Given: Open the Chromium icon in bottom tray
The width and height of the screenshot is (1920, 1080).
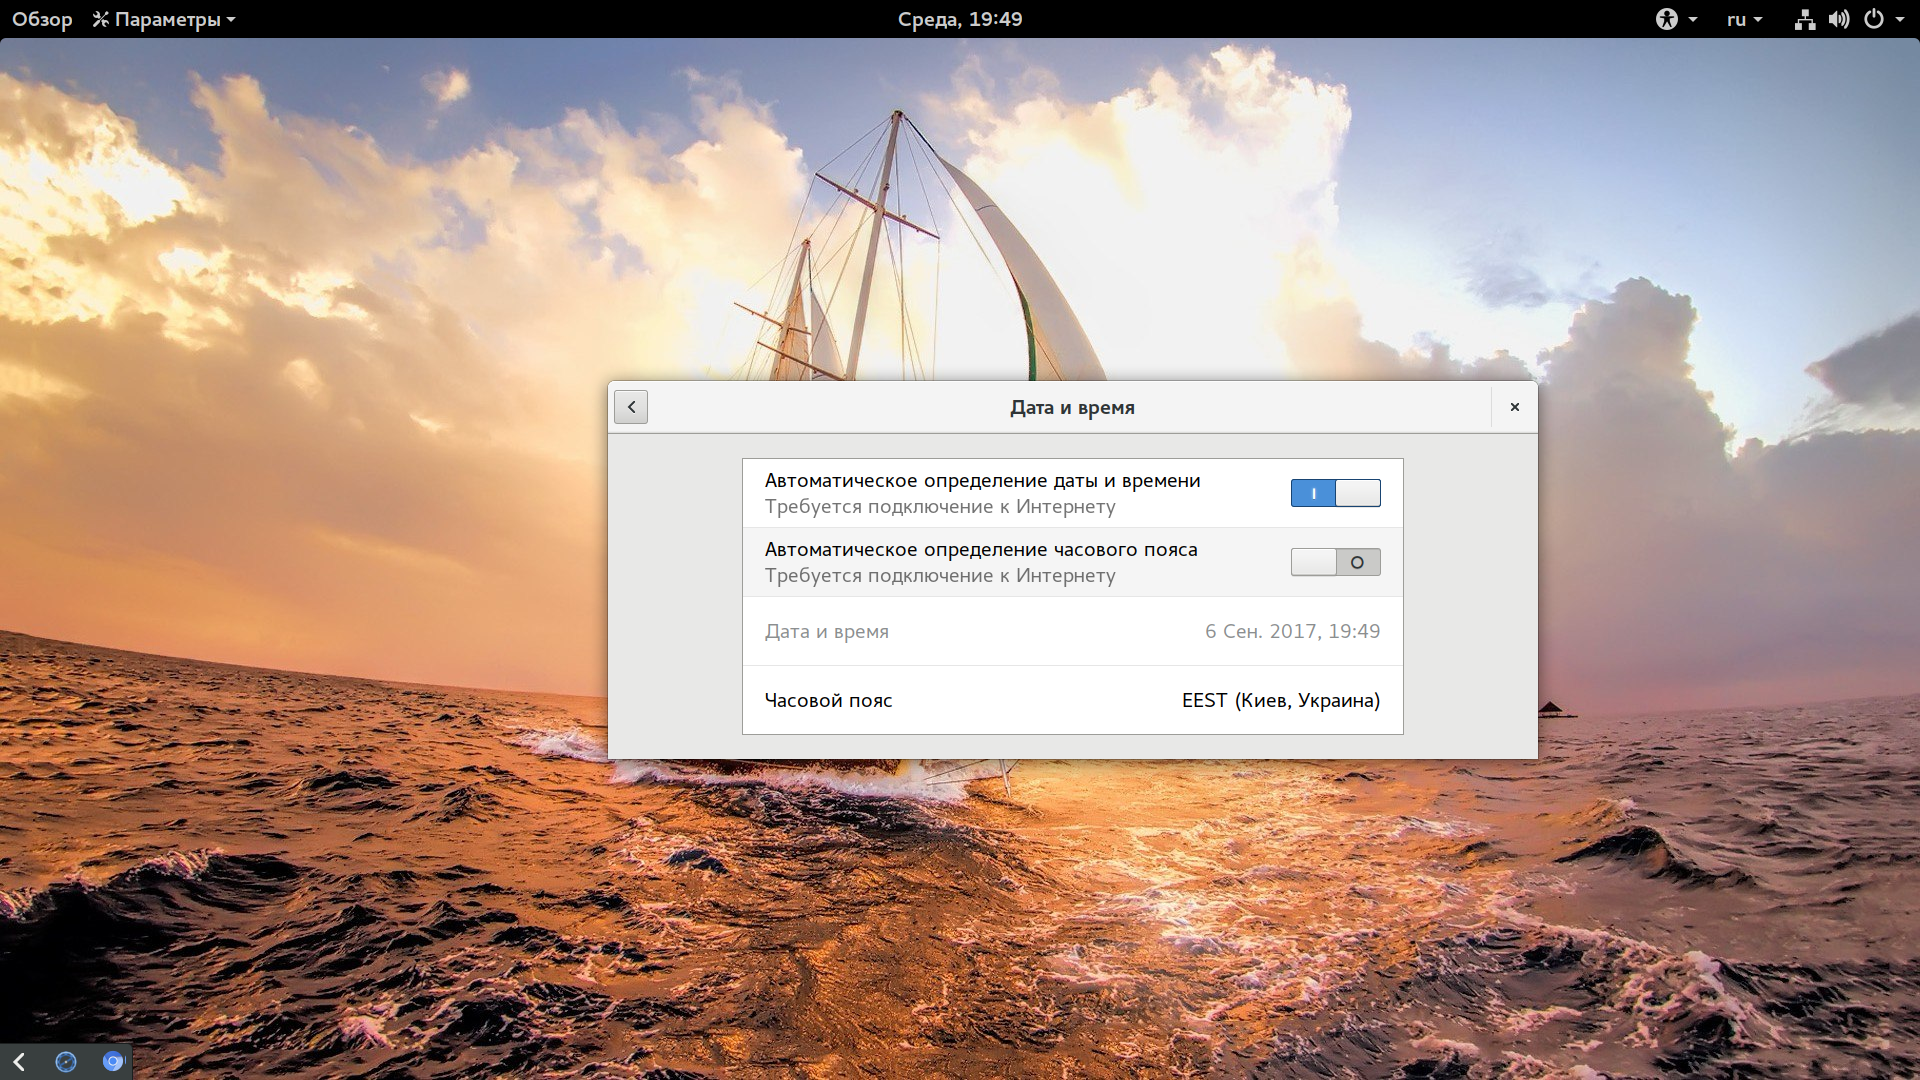Looking at the screenshot, I should click(x=113, y=1062).
